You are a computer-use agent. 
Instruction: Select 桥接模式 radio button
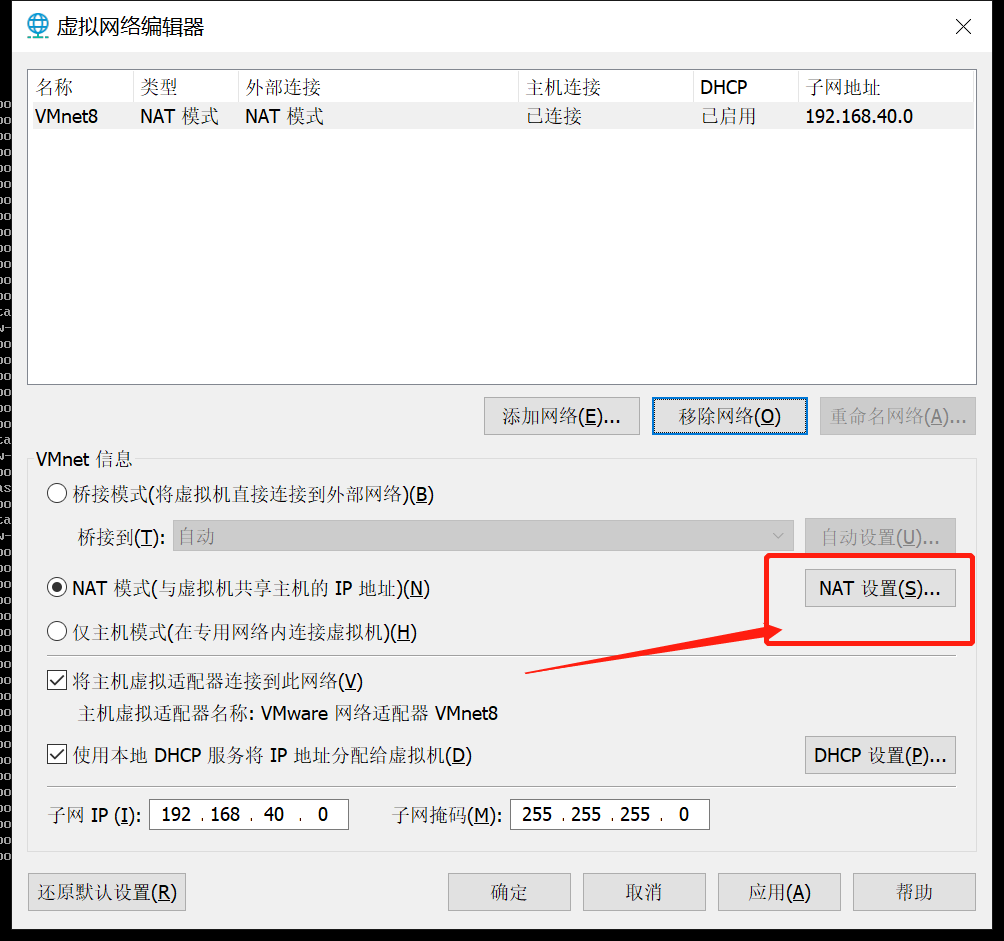57,493
